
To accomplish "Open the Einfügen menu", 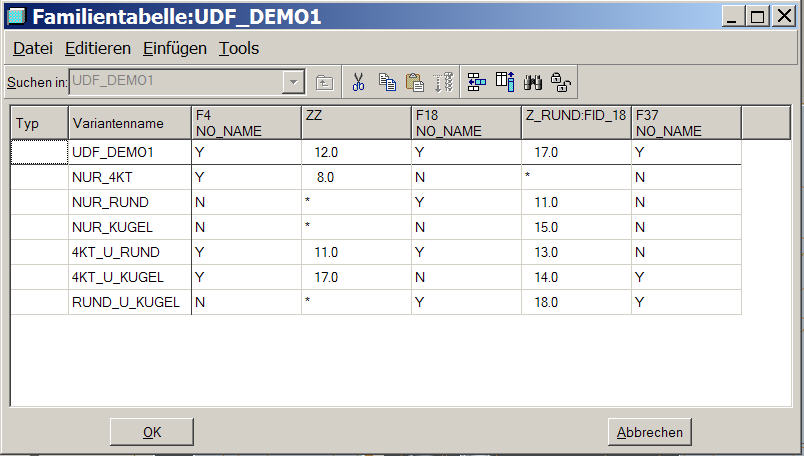I will coord(175,48).
